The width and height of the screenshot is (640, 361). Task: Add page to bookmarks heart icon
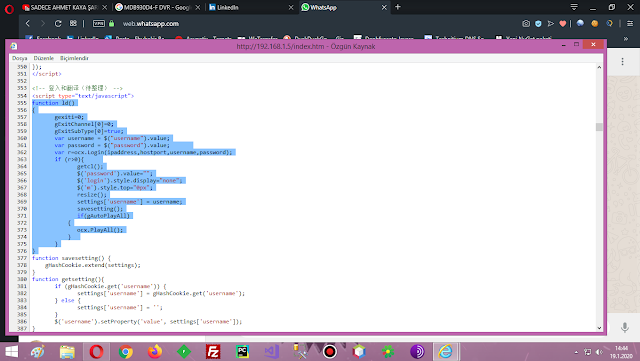point(563,24)
